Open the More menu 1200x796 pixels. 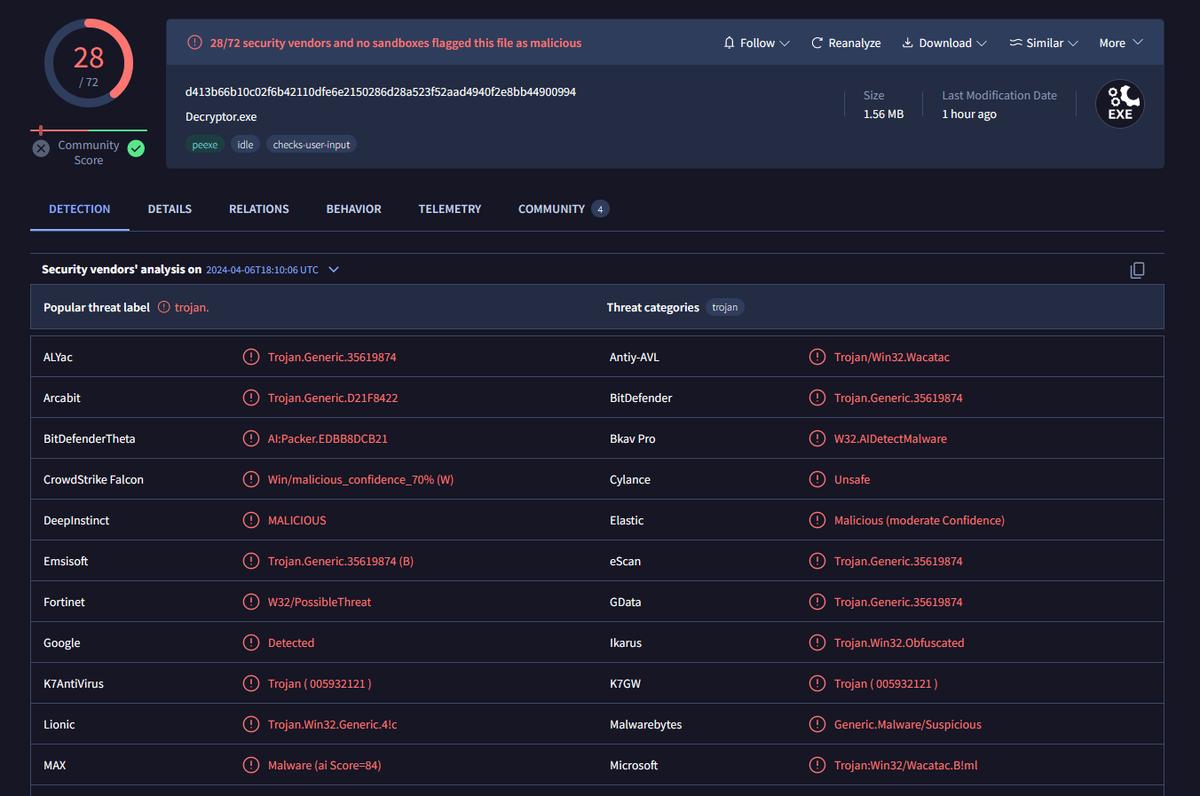click(x=1121, y=43)
